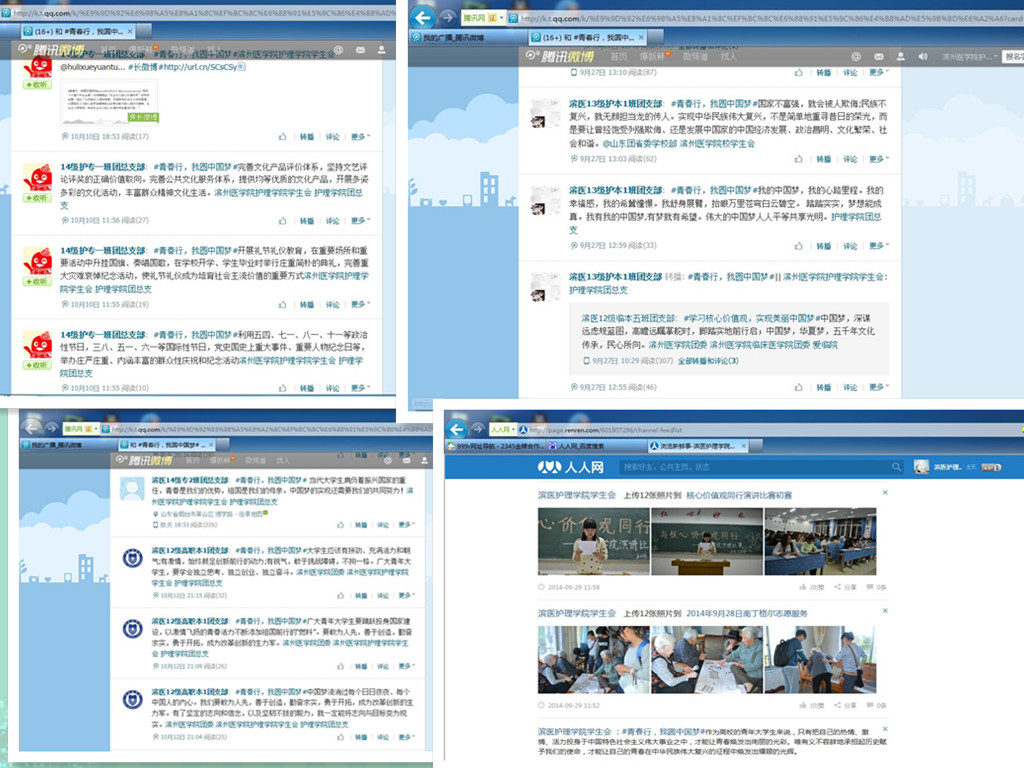Click 转播 on the 10月12日 21:15 post
Image resolution: width=1024 pixels, height=768 pixels.
coord(361,596)
